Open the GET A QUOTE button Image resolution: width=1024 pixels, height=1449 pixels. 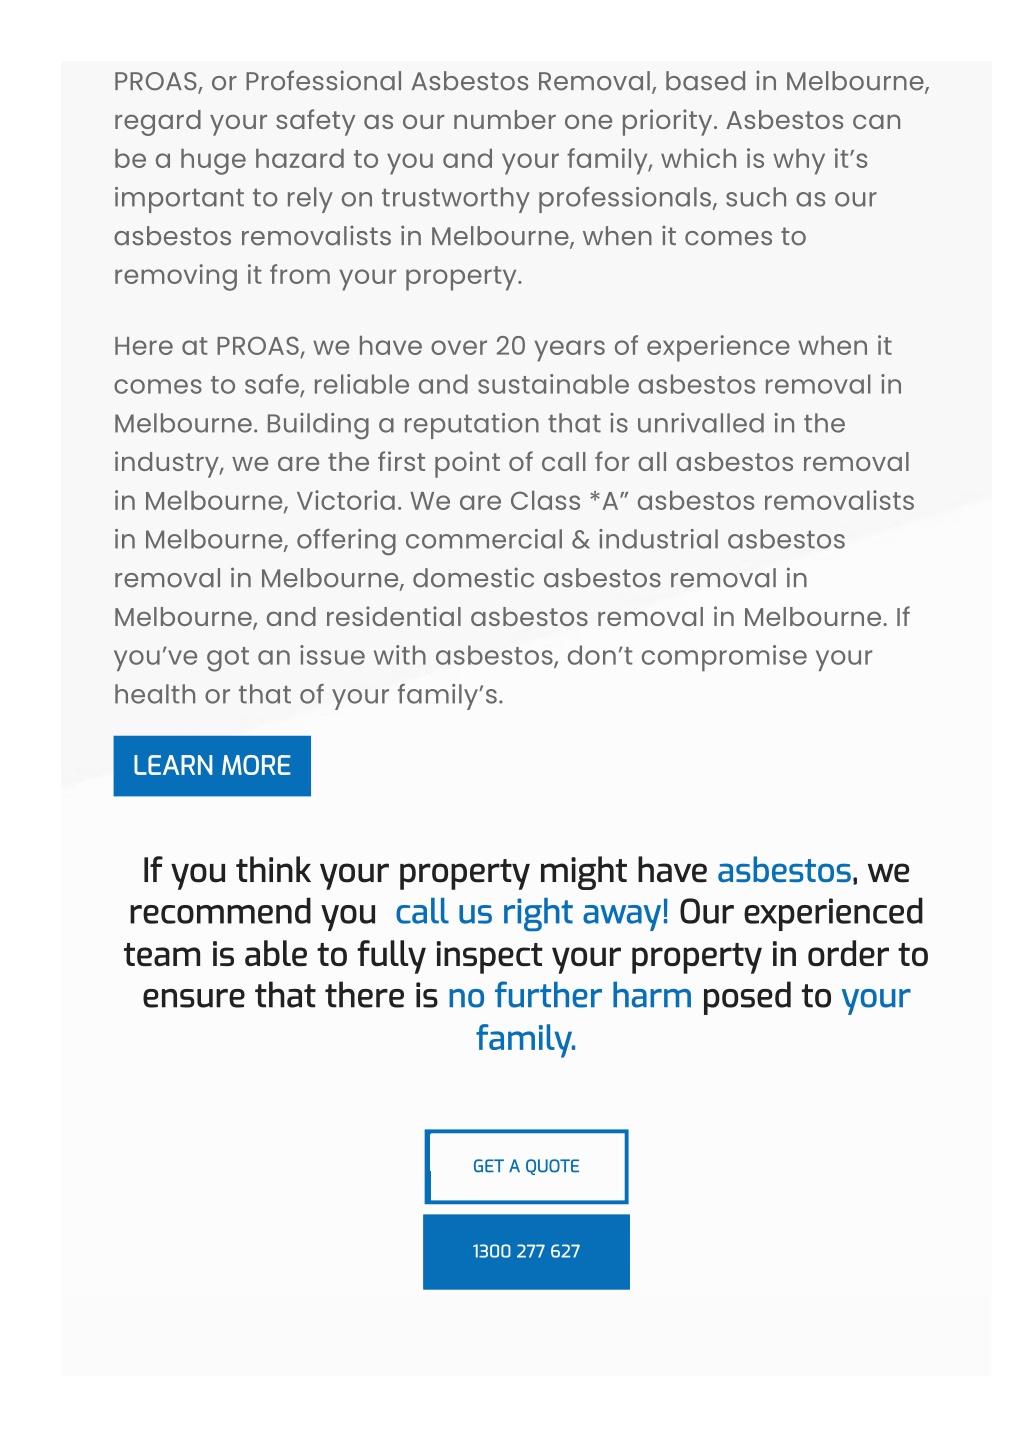click(x=526, y=1166)
